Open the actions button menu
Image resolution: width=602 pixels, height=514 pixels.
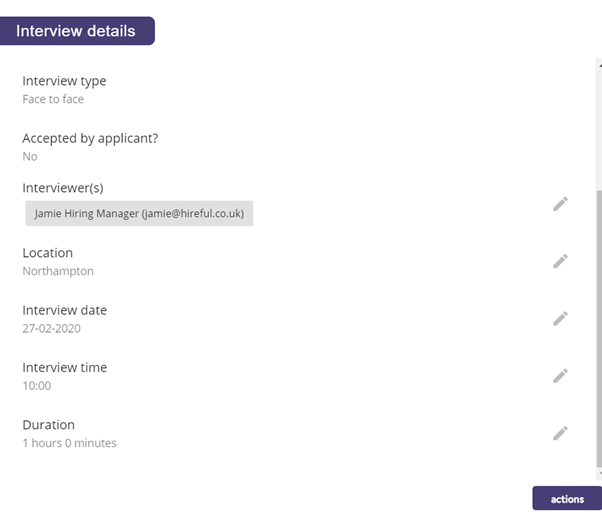click(x=567, y=499)
